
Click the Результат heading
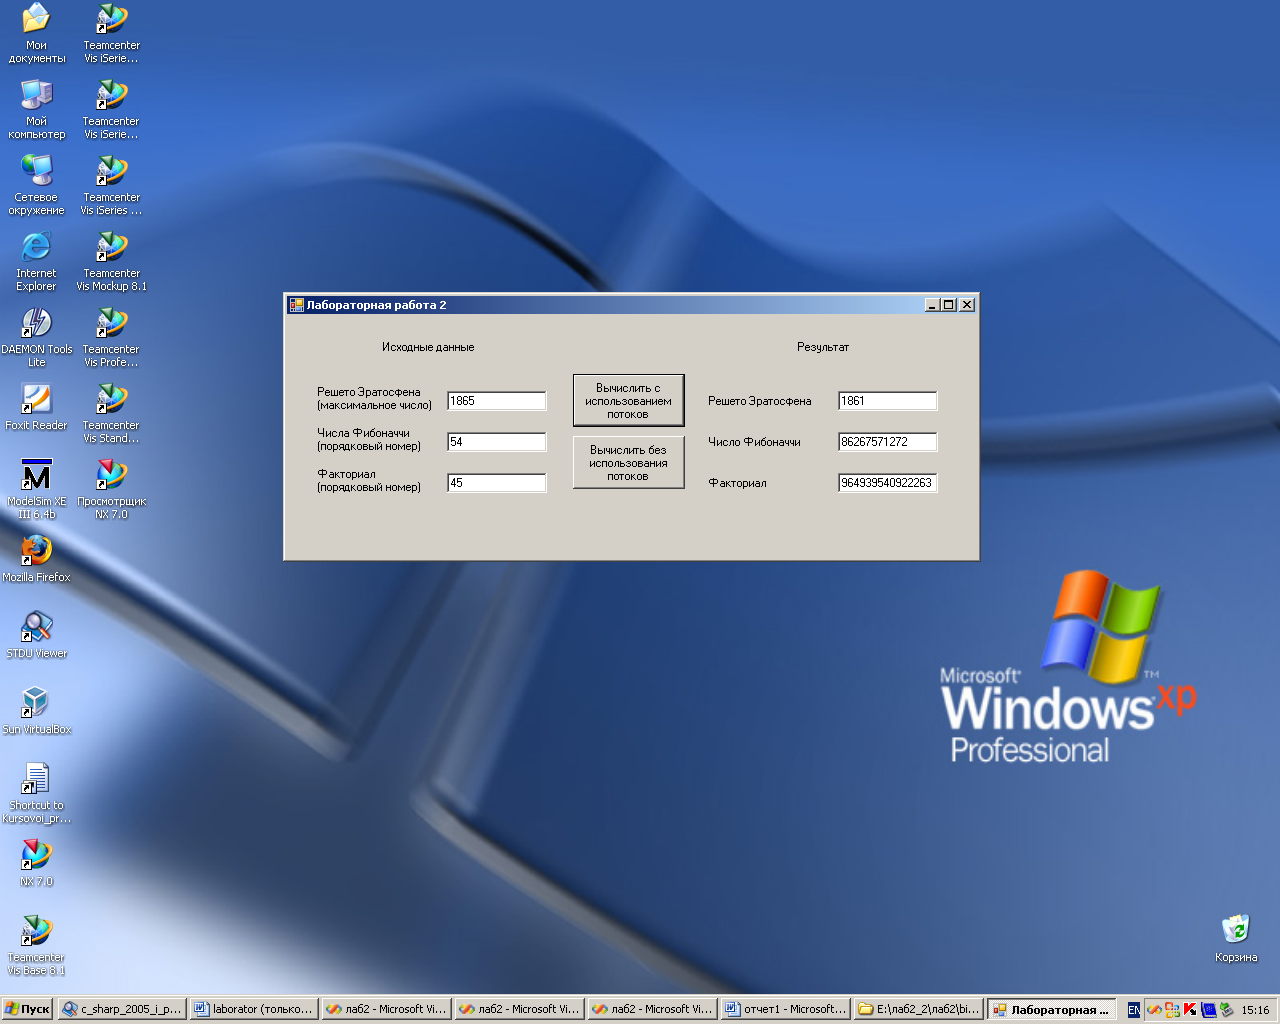pos(823,347)
